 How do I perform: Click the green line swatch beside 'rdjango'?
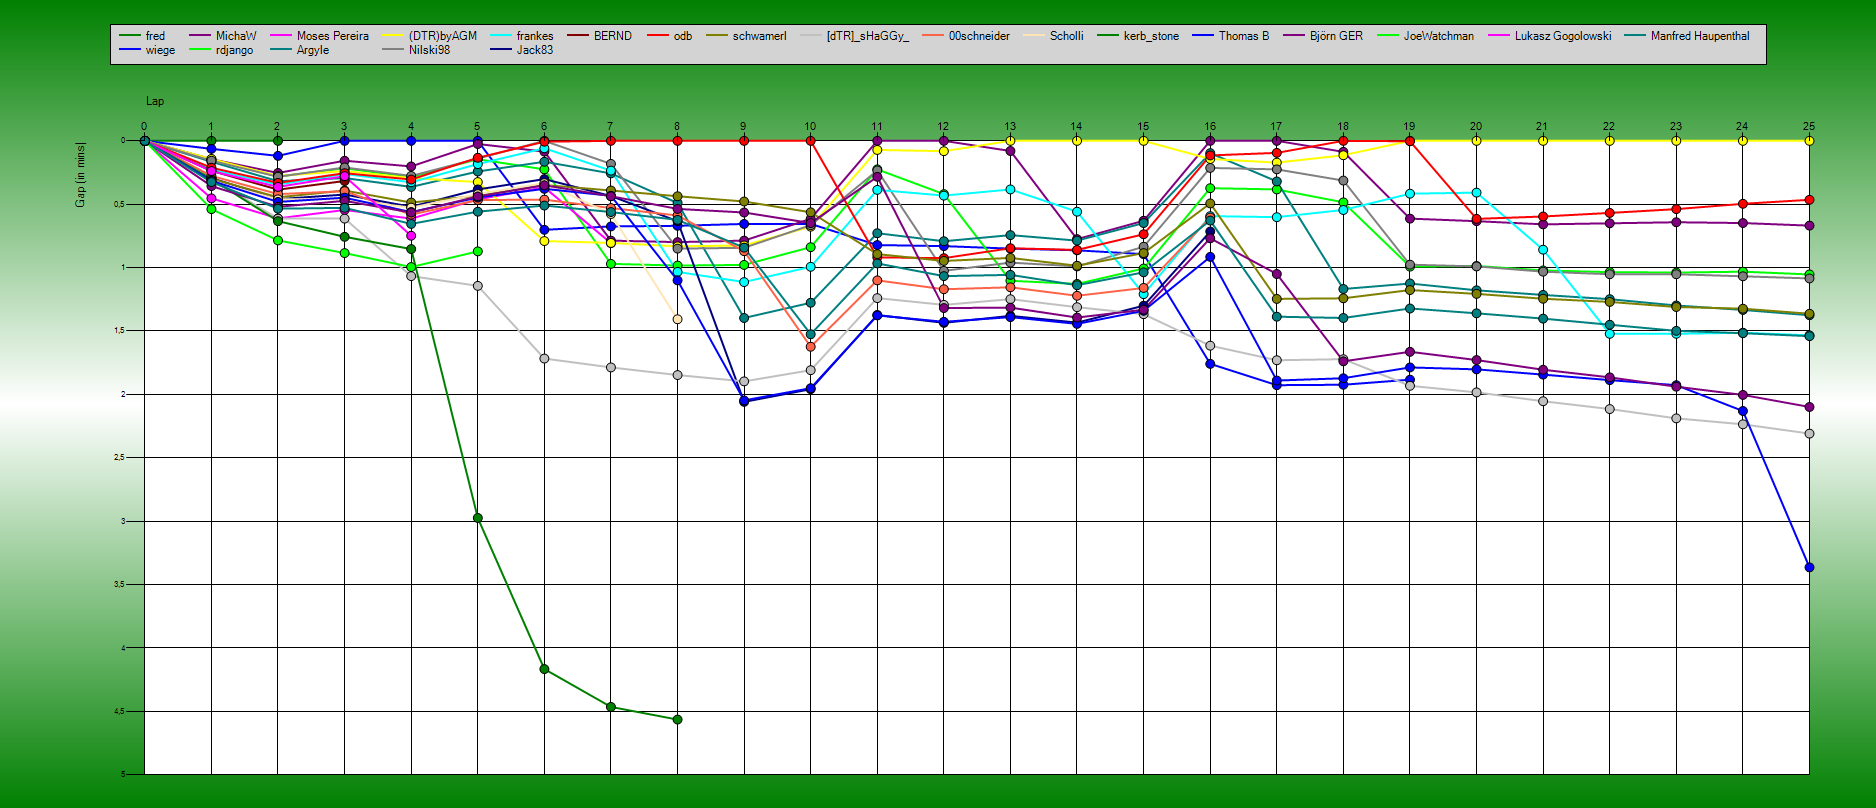click(200, 50)
